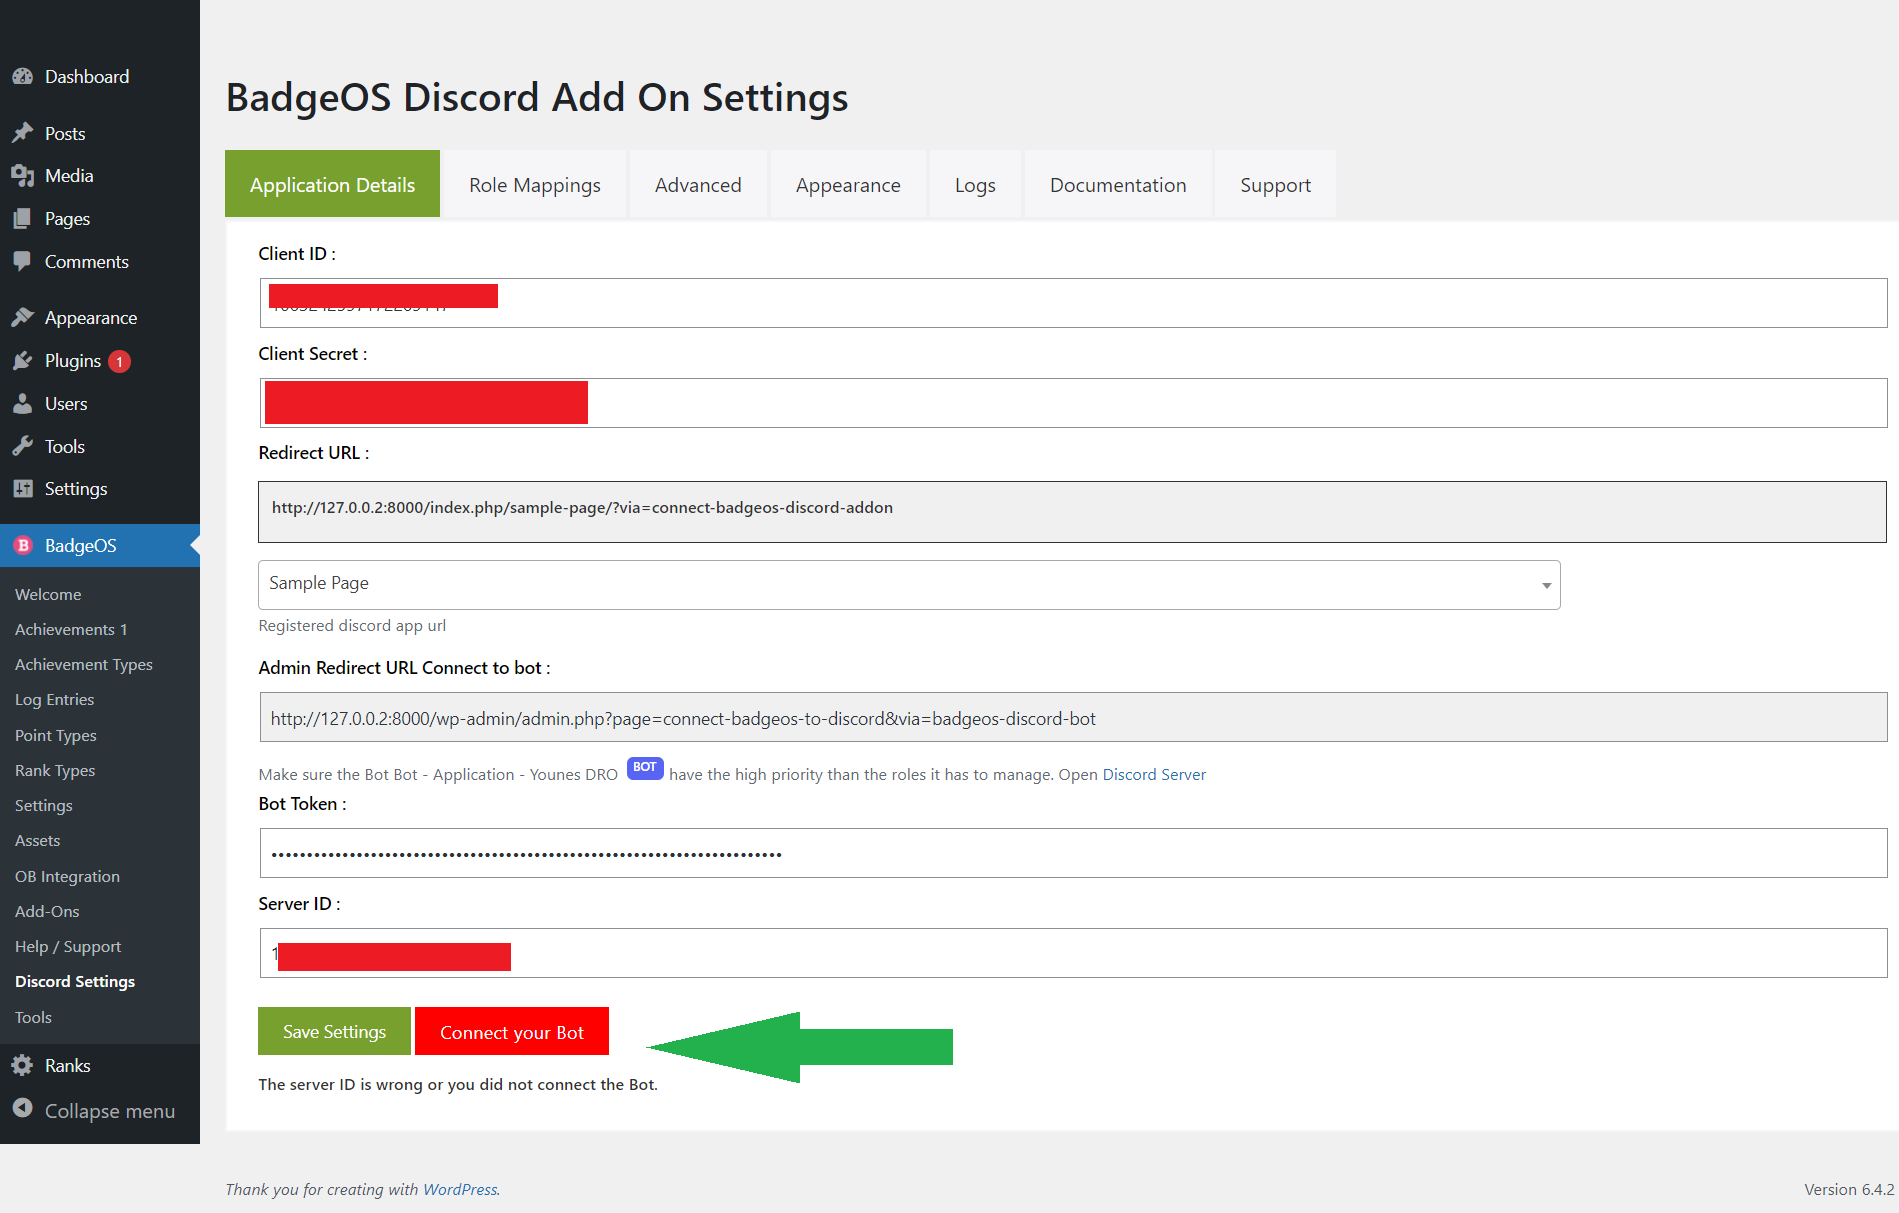
Task: Select the Tools wrench icon
Action: (x=24, y=446)
